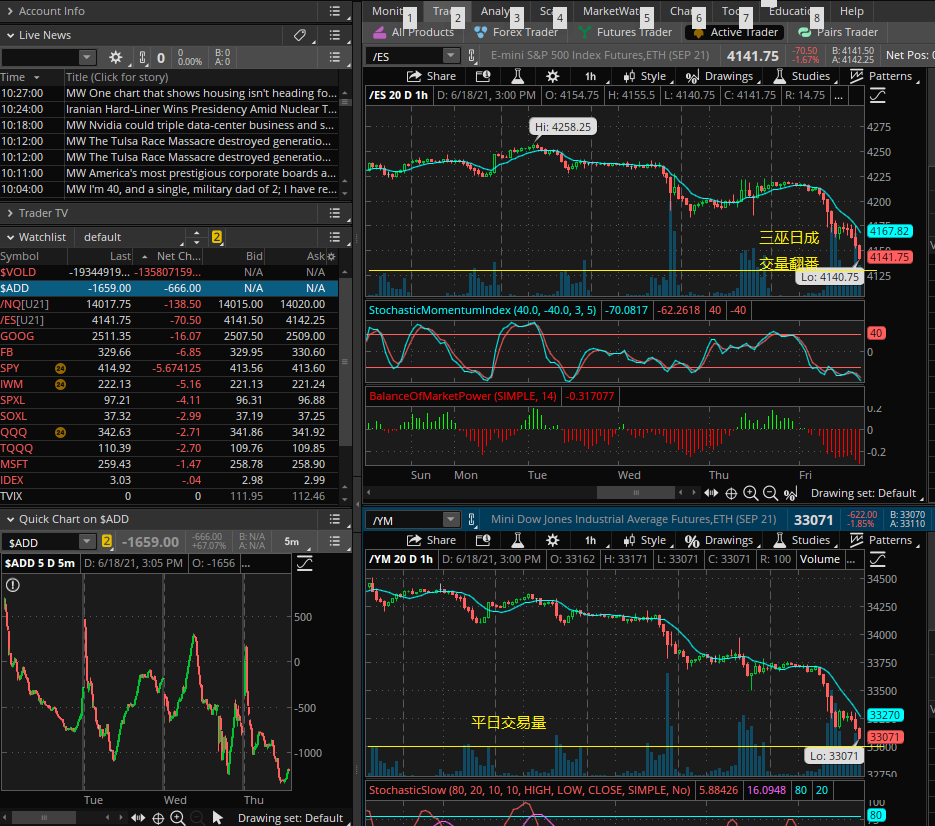Open chart settings gear on the /YM chart
The width and height of the screenshot is (935, 826).
click(553, 540)
